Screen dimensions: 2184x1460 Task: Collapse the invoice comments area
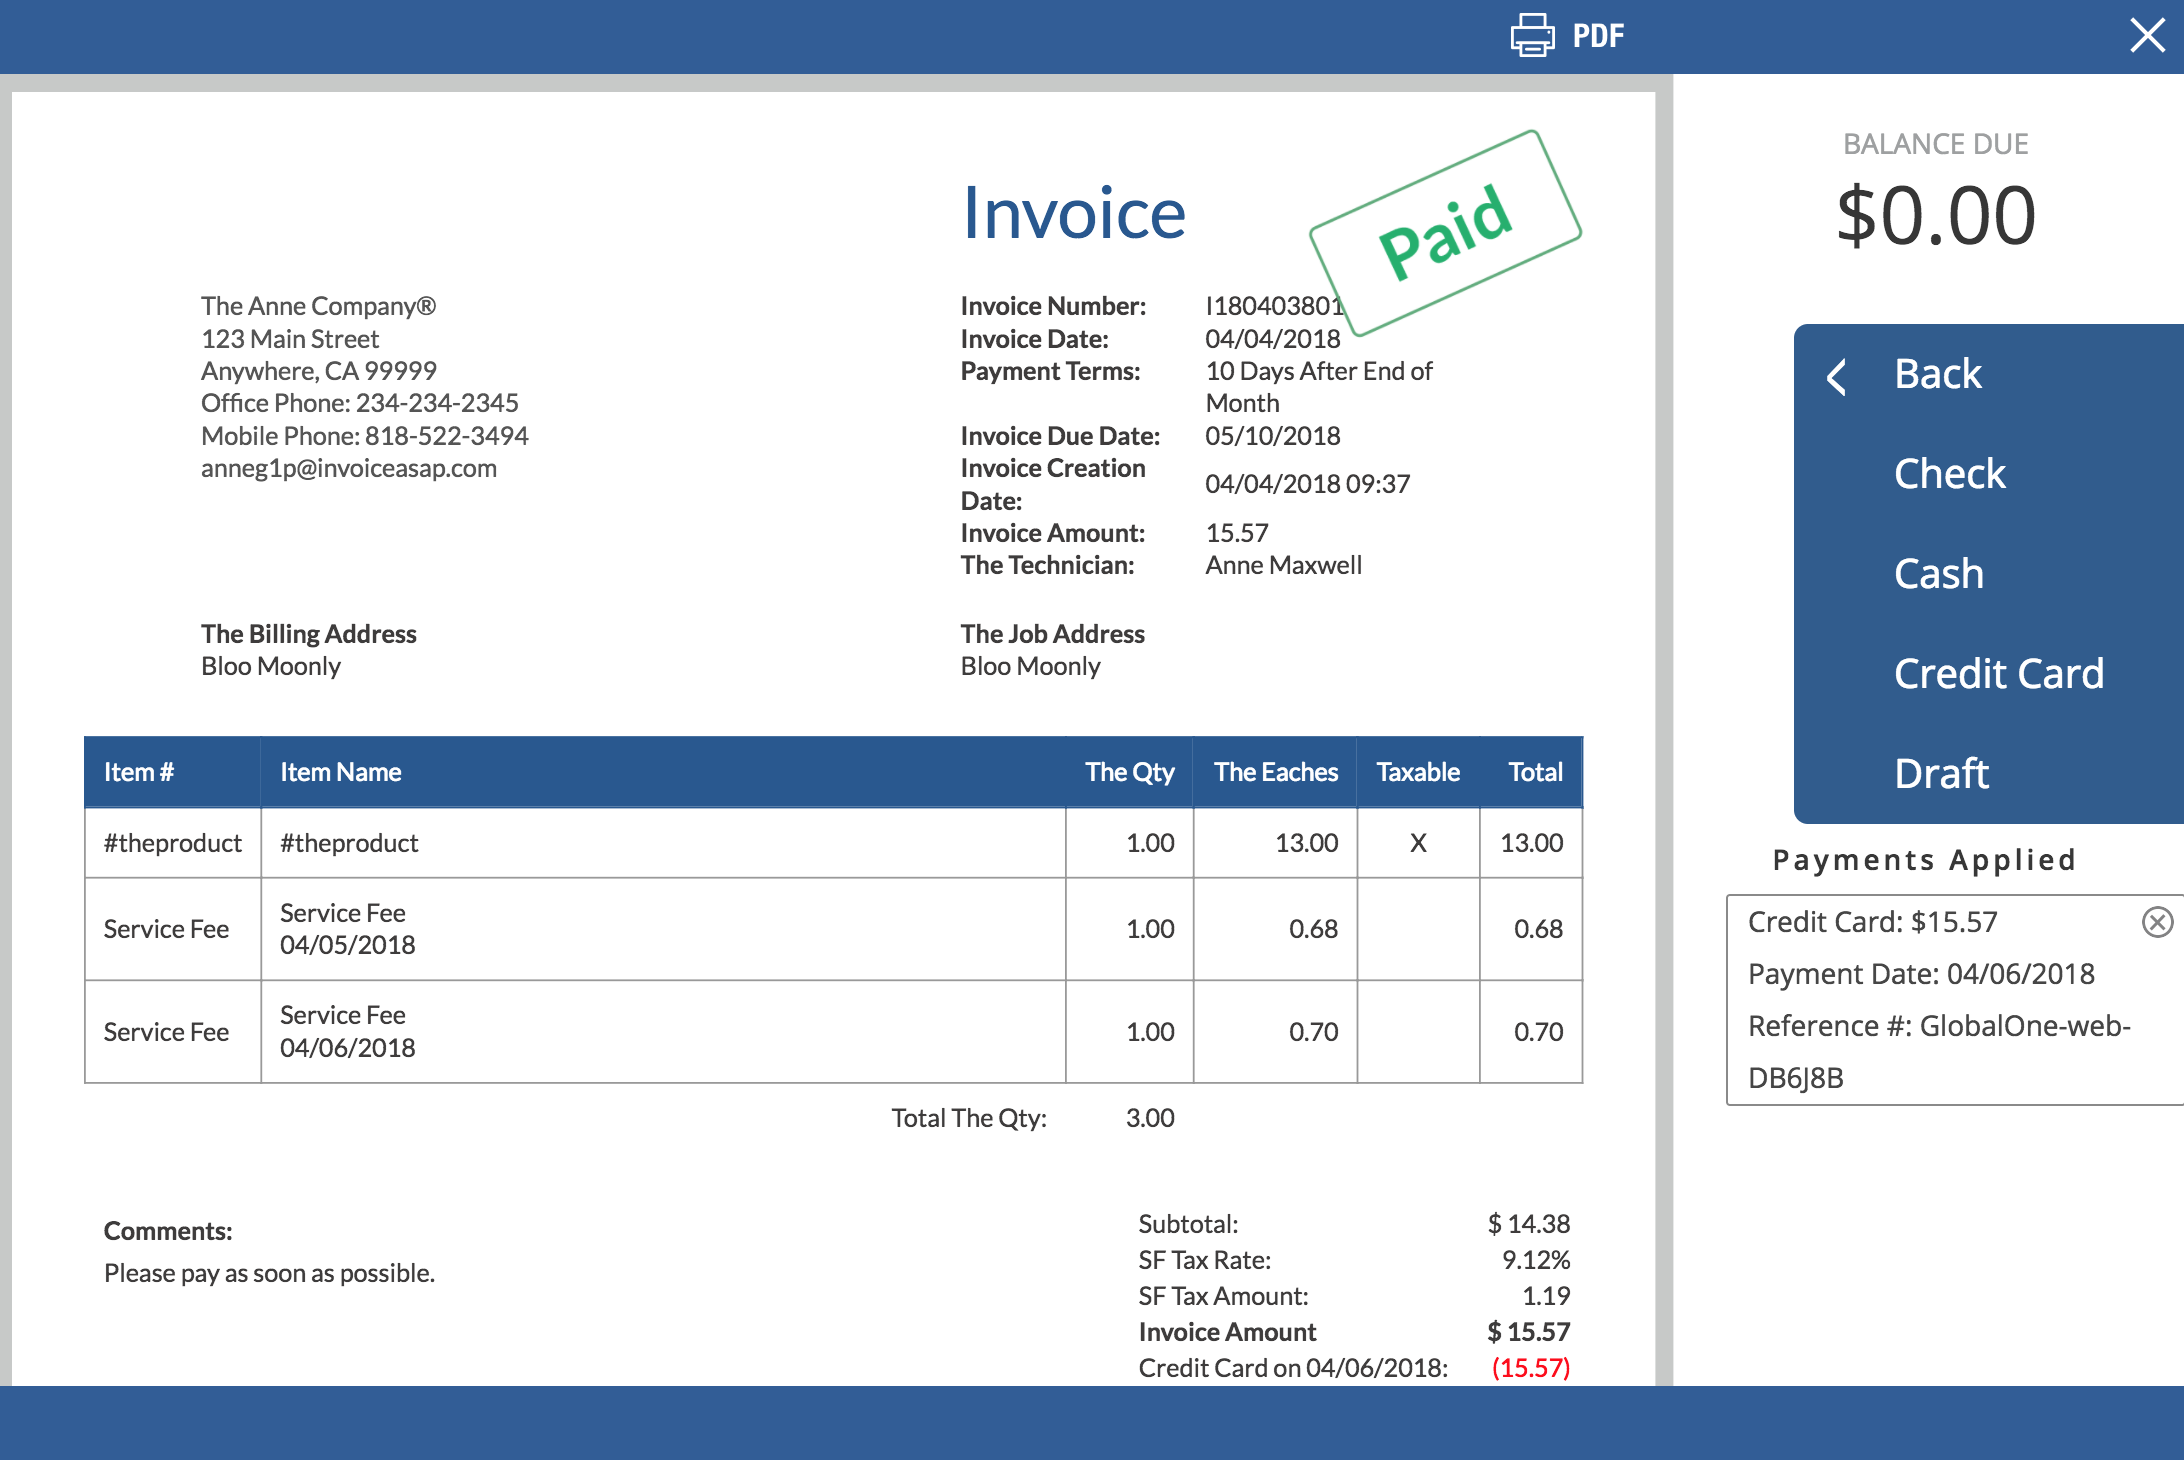[168, 1230]
